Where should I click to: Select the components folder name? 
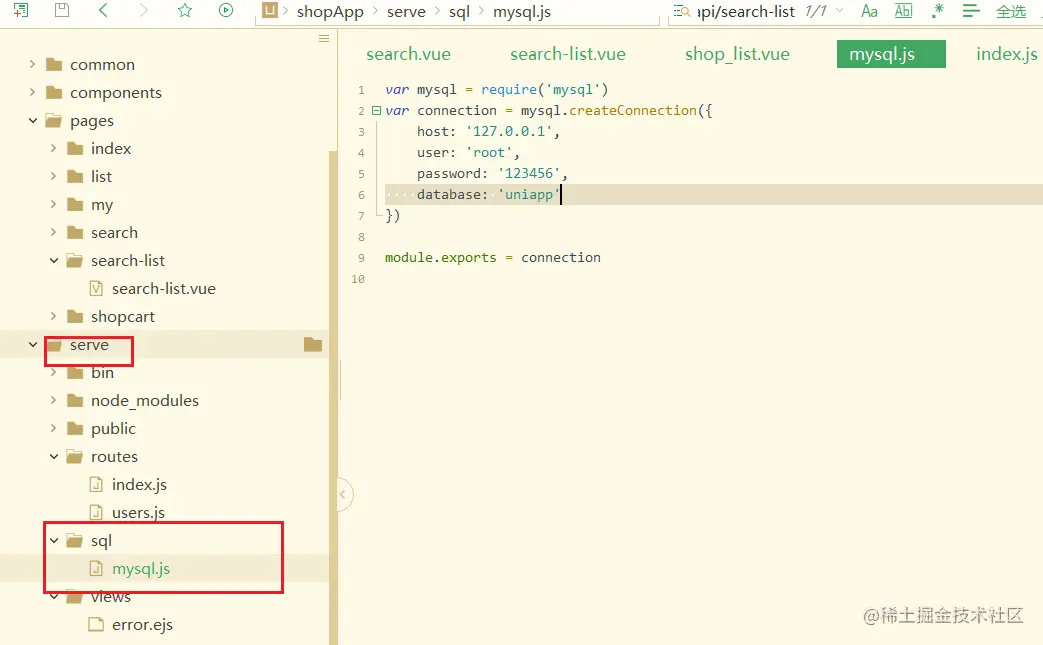click(x=116, y=92)
